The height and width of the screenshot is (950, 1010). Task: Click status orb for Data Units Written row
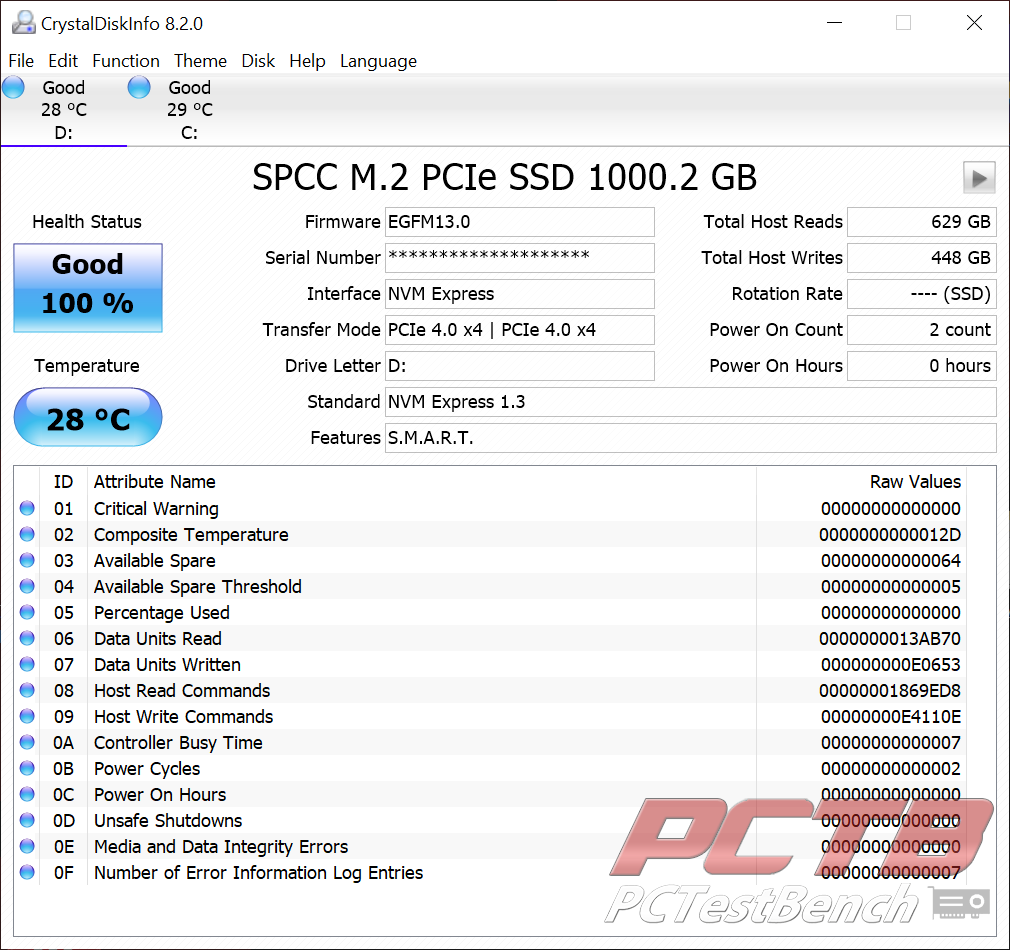(27, 664)
